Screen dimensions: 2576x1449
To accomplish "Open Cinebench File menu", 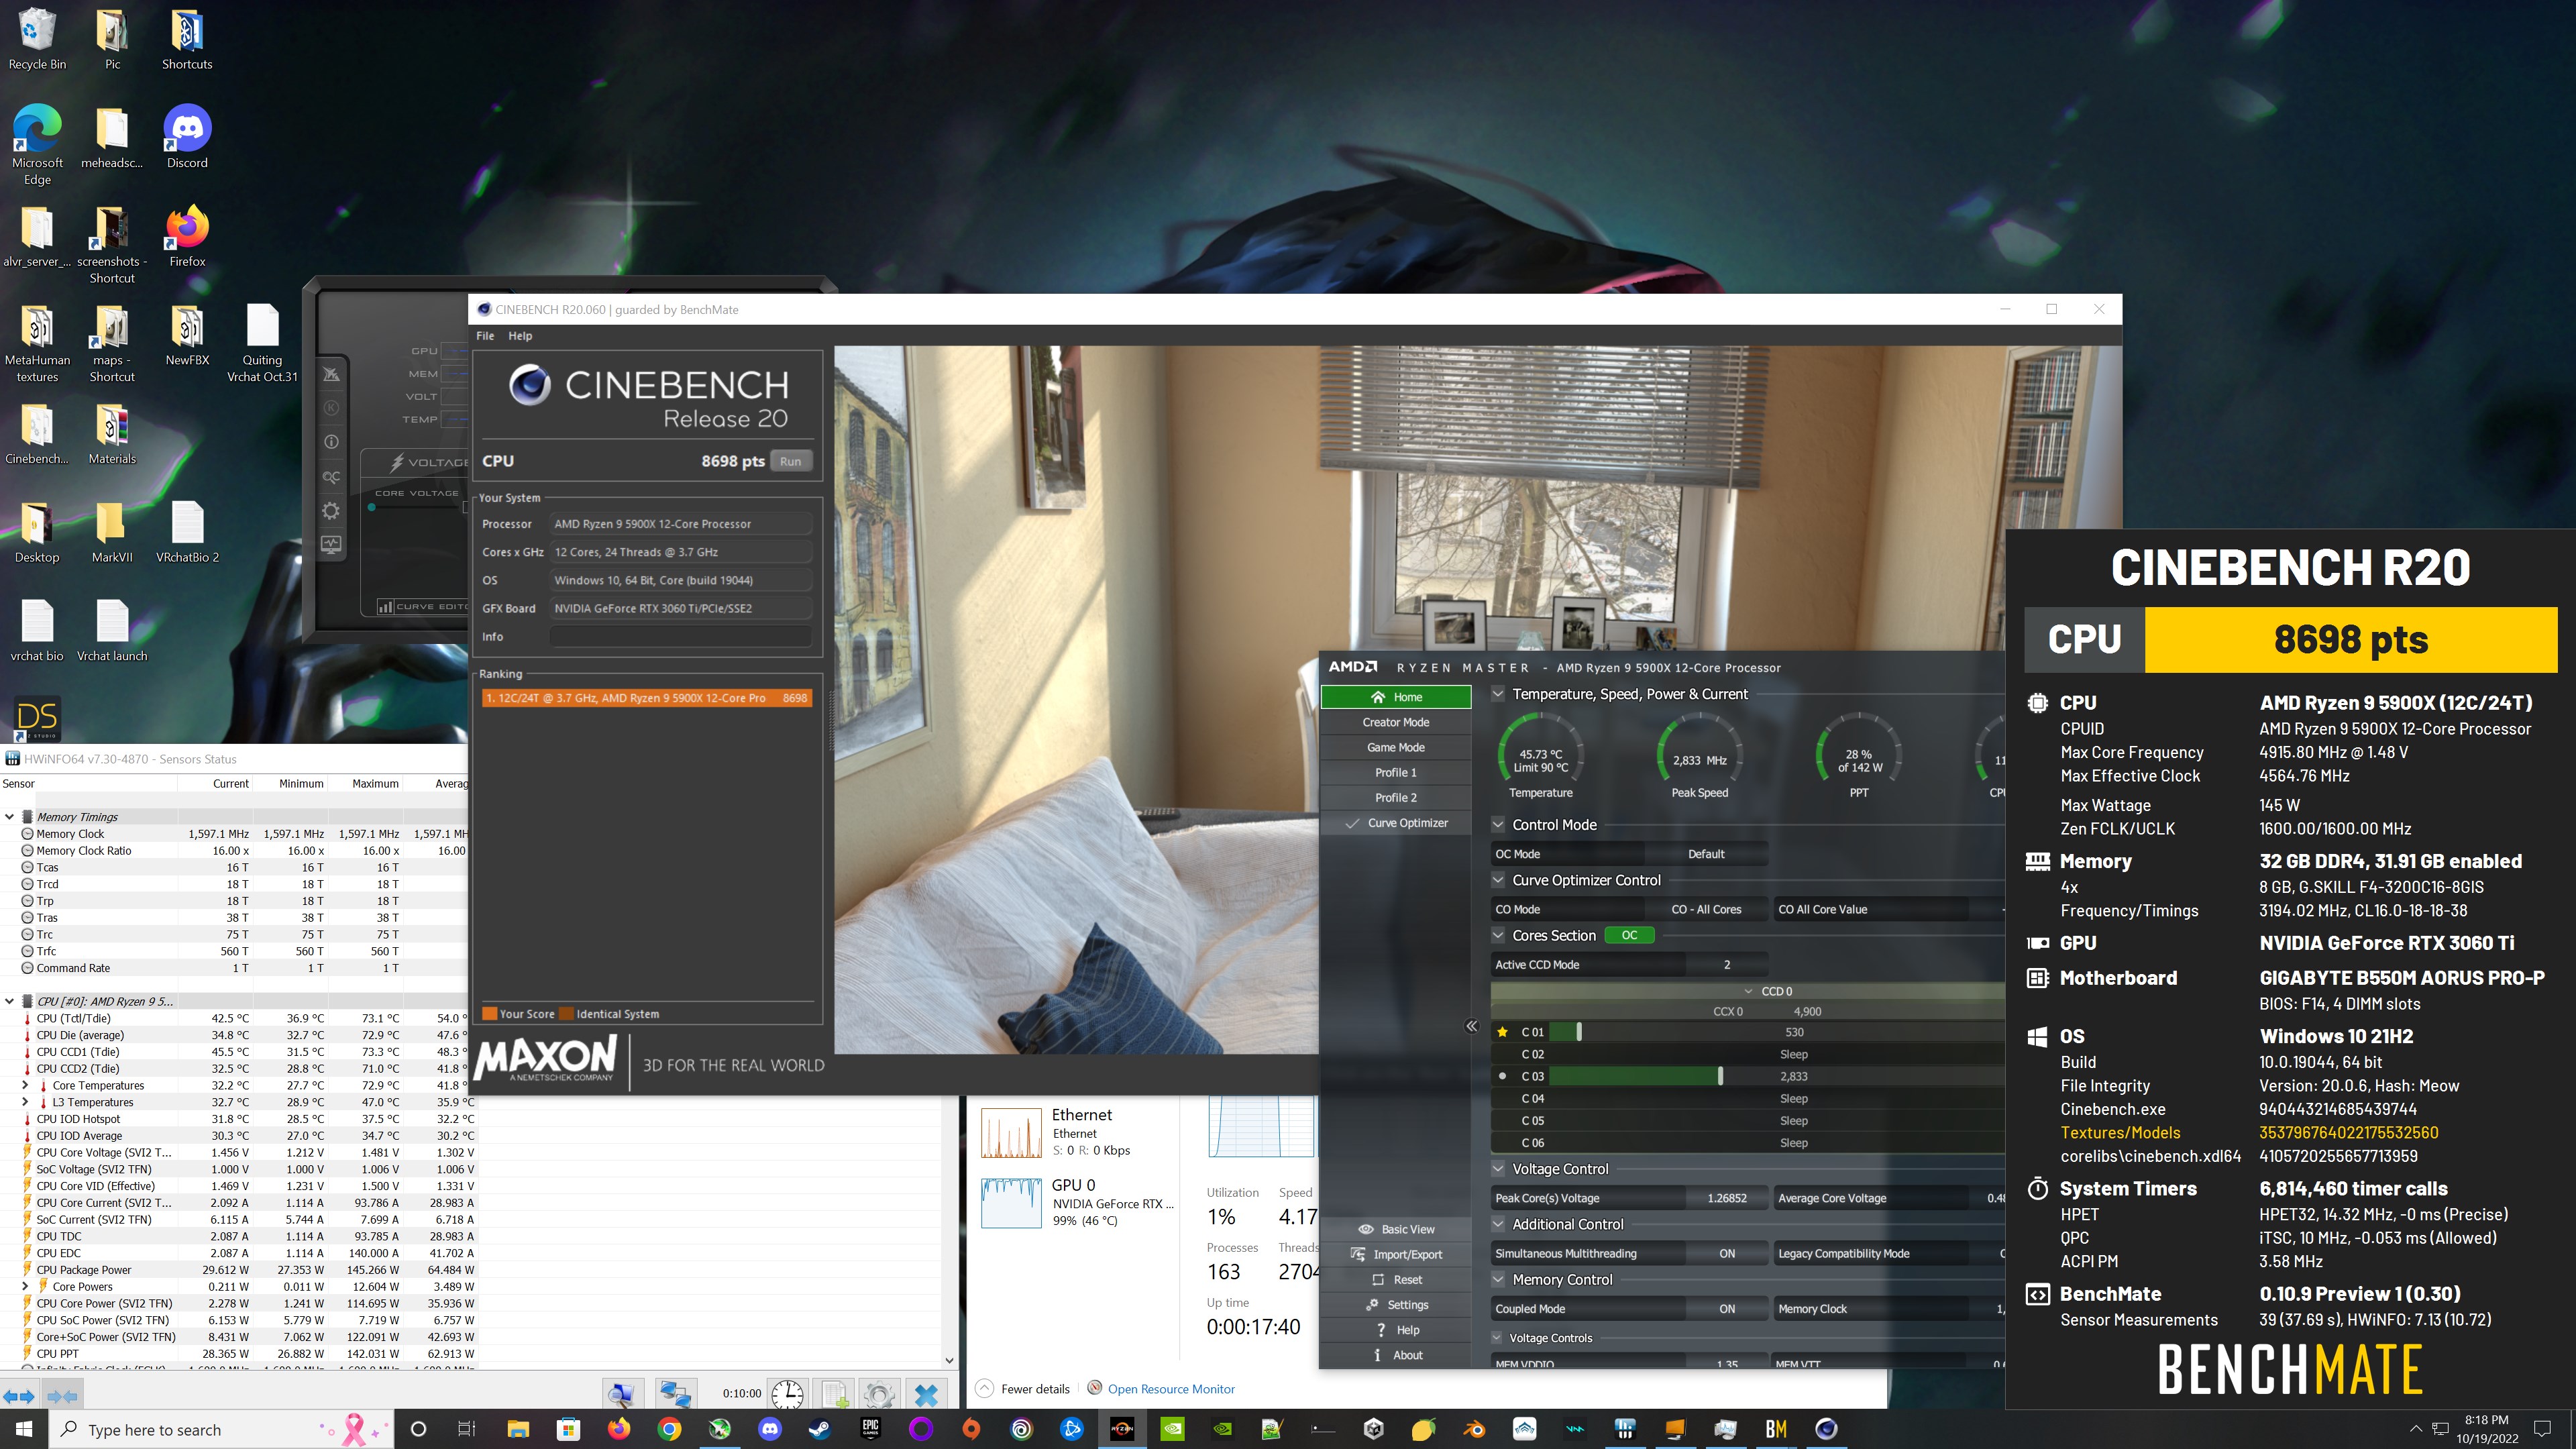I will coord(485,336).
